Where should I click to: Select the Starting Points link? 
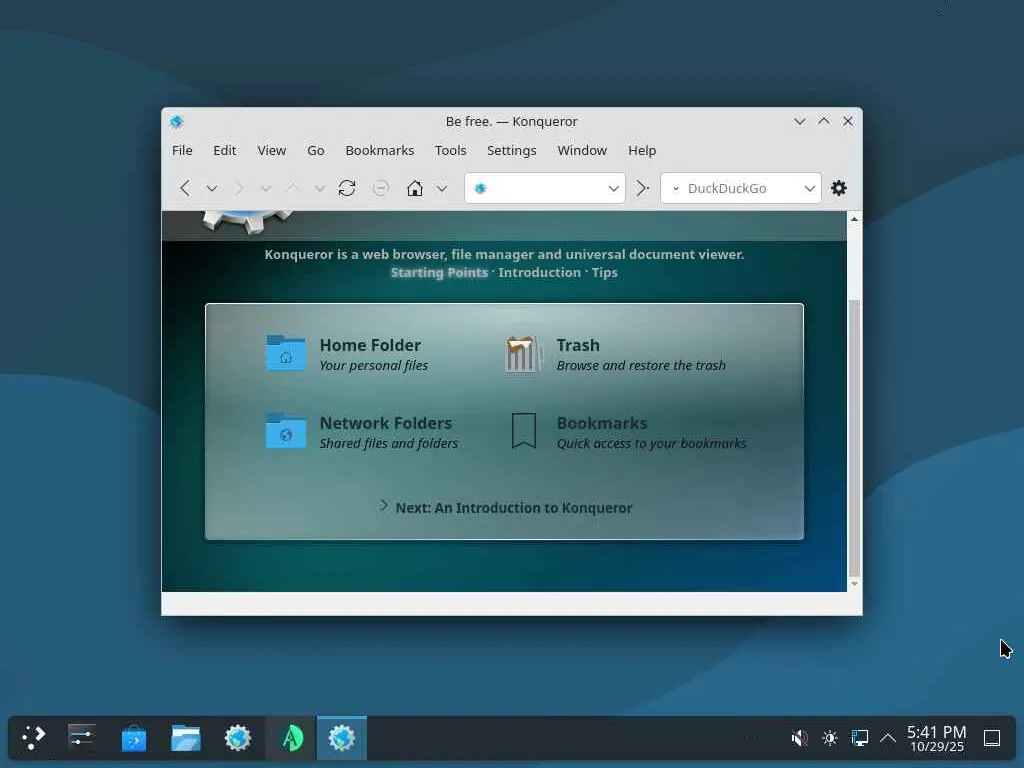439,272
